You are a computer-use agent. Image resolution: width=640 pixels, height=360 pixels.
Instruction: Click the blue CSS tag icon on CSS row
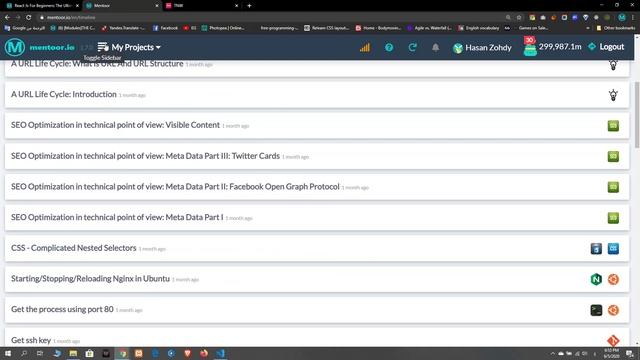point(613,249)
